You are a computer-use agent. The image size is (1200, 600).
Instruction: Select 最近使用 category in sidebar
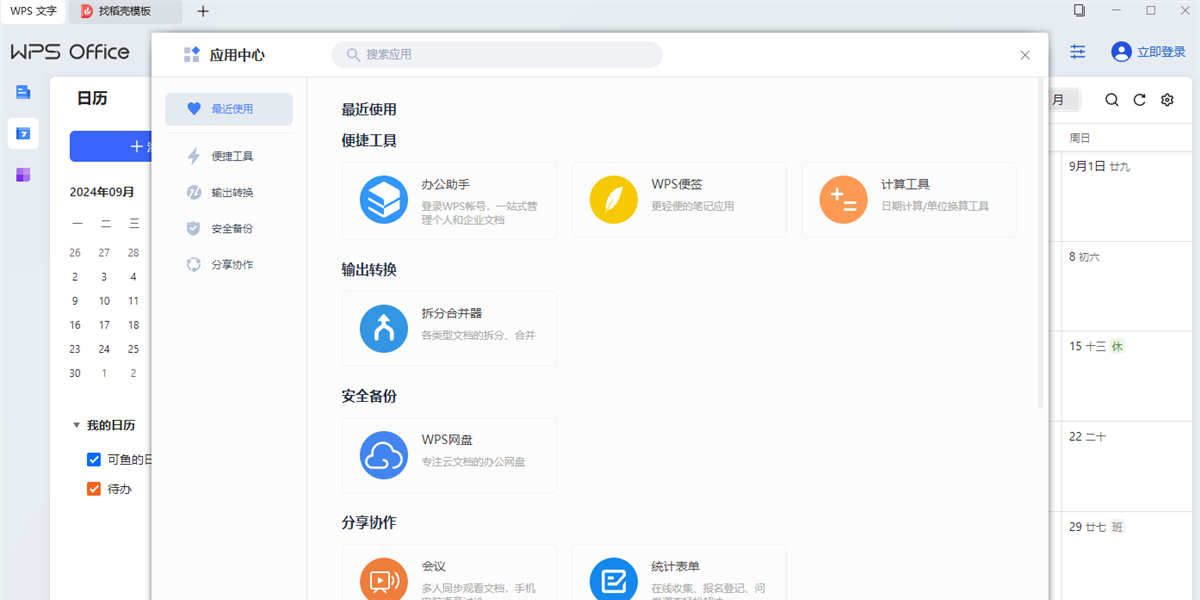pyautogui.click(x=229, y=109)
